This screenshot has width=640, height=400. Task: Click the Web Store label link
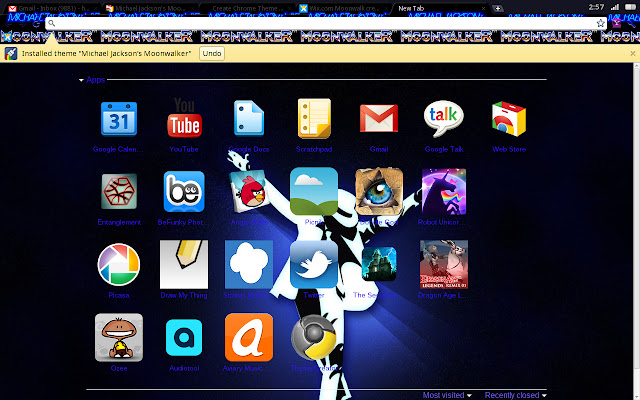[x=509, y=149]
